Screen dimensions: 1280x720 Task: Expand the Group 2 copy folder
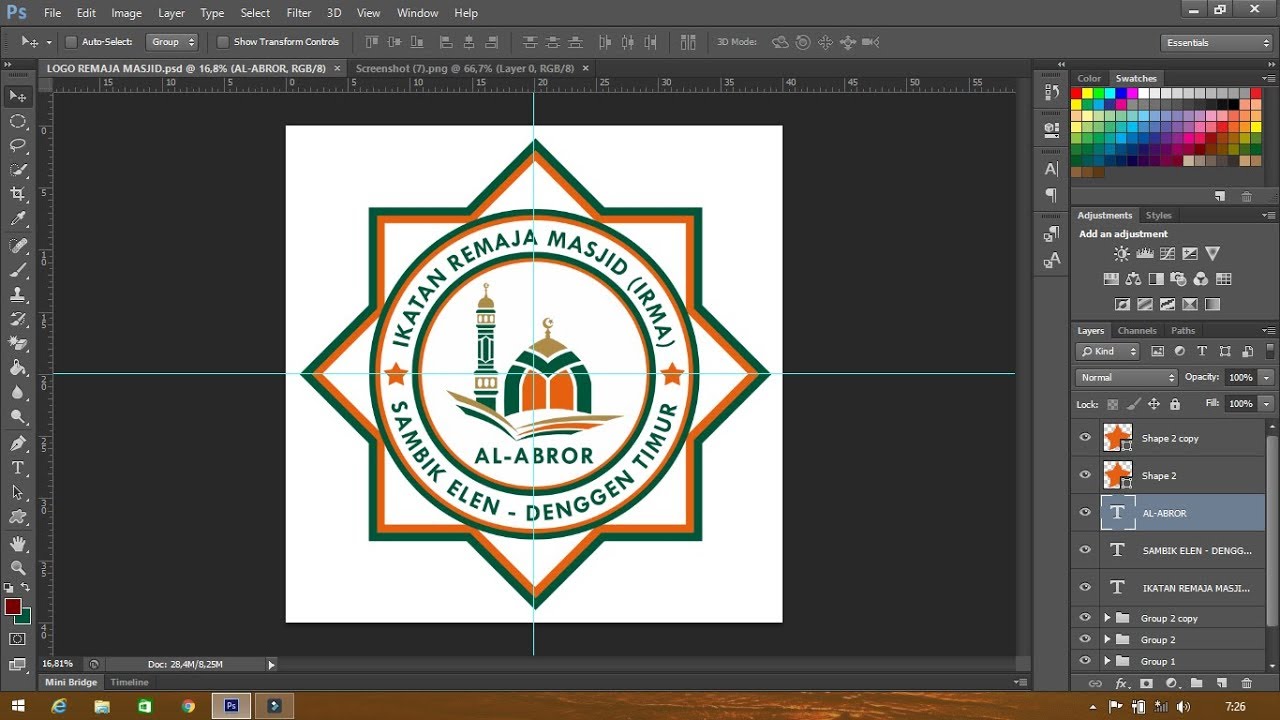[x=1107, y=618]
